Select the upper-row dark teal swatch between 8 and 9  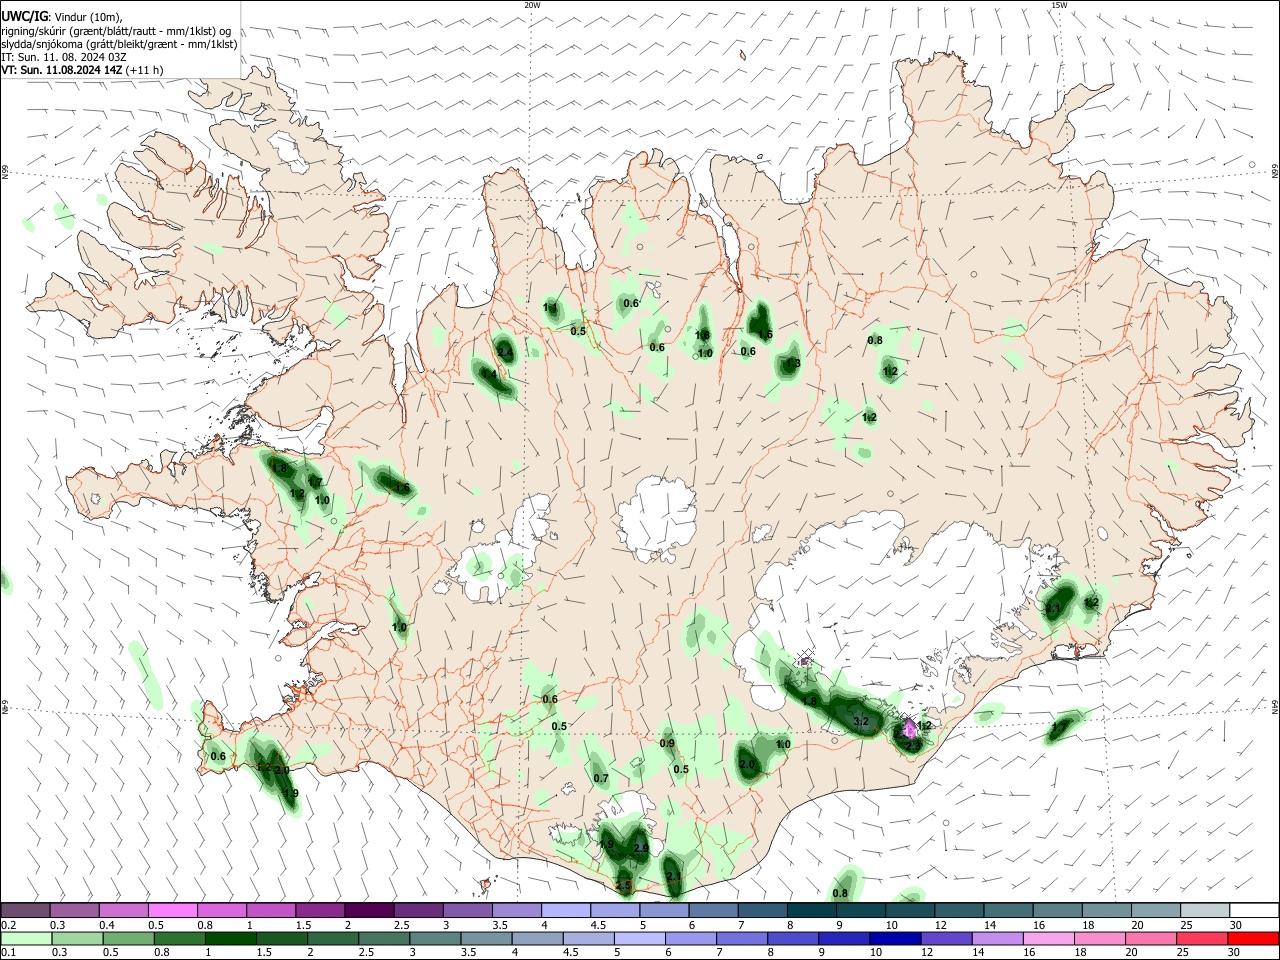(x=810, y=910)
